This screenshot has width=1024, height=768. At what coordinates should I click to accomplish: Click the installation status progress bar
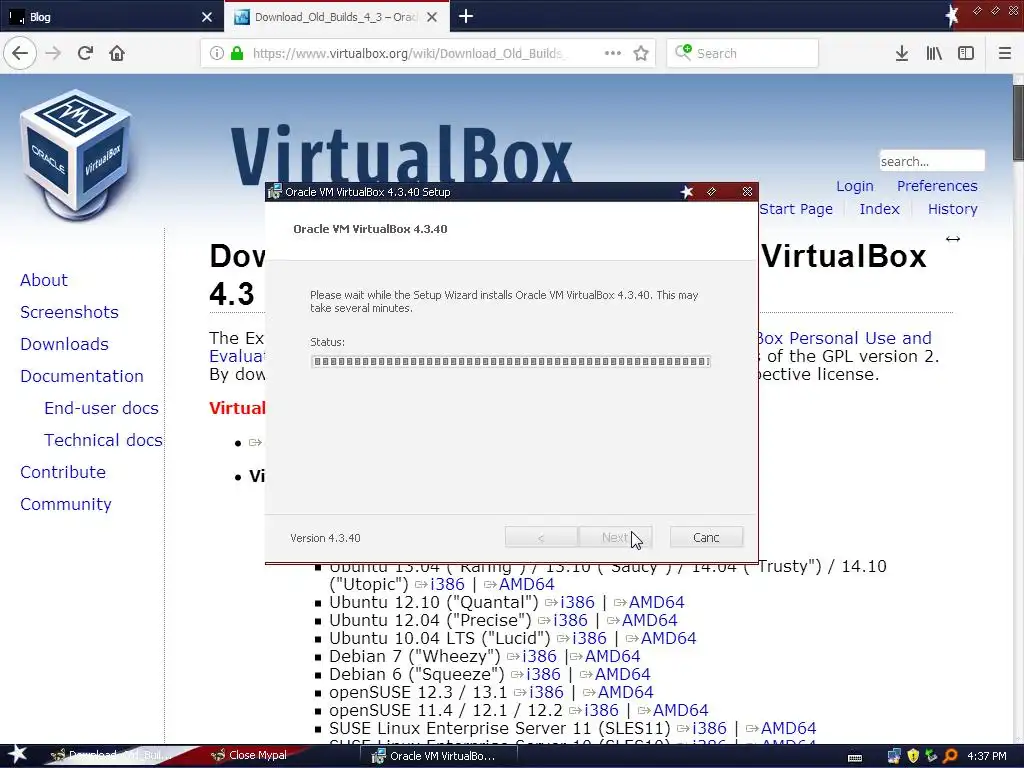[511, 361]
